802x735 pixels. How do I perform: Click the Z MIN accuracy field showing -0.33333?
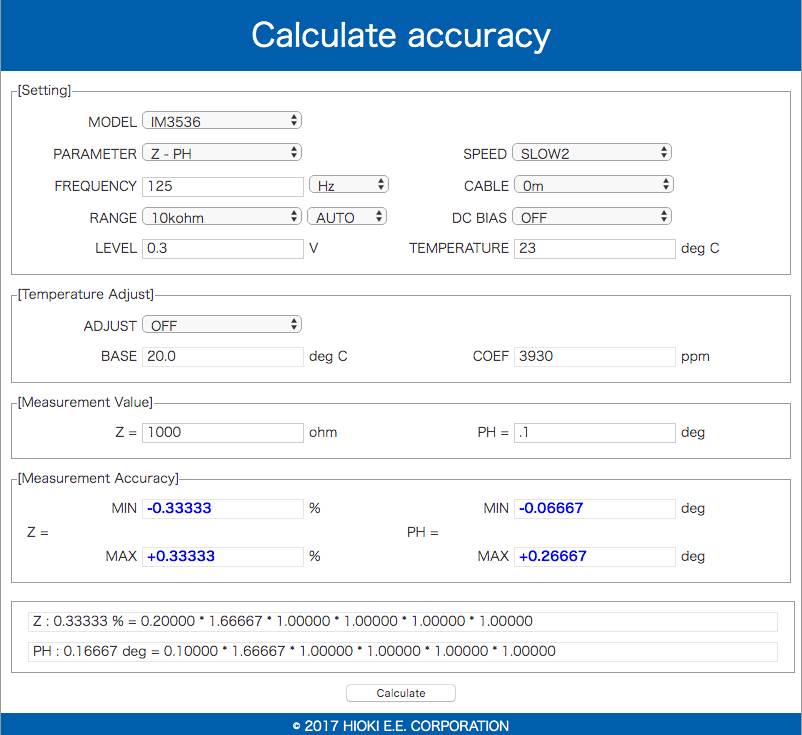222,508
